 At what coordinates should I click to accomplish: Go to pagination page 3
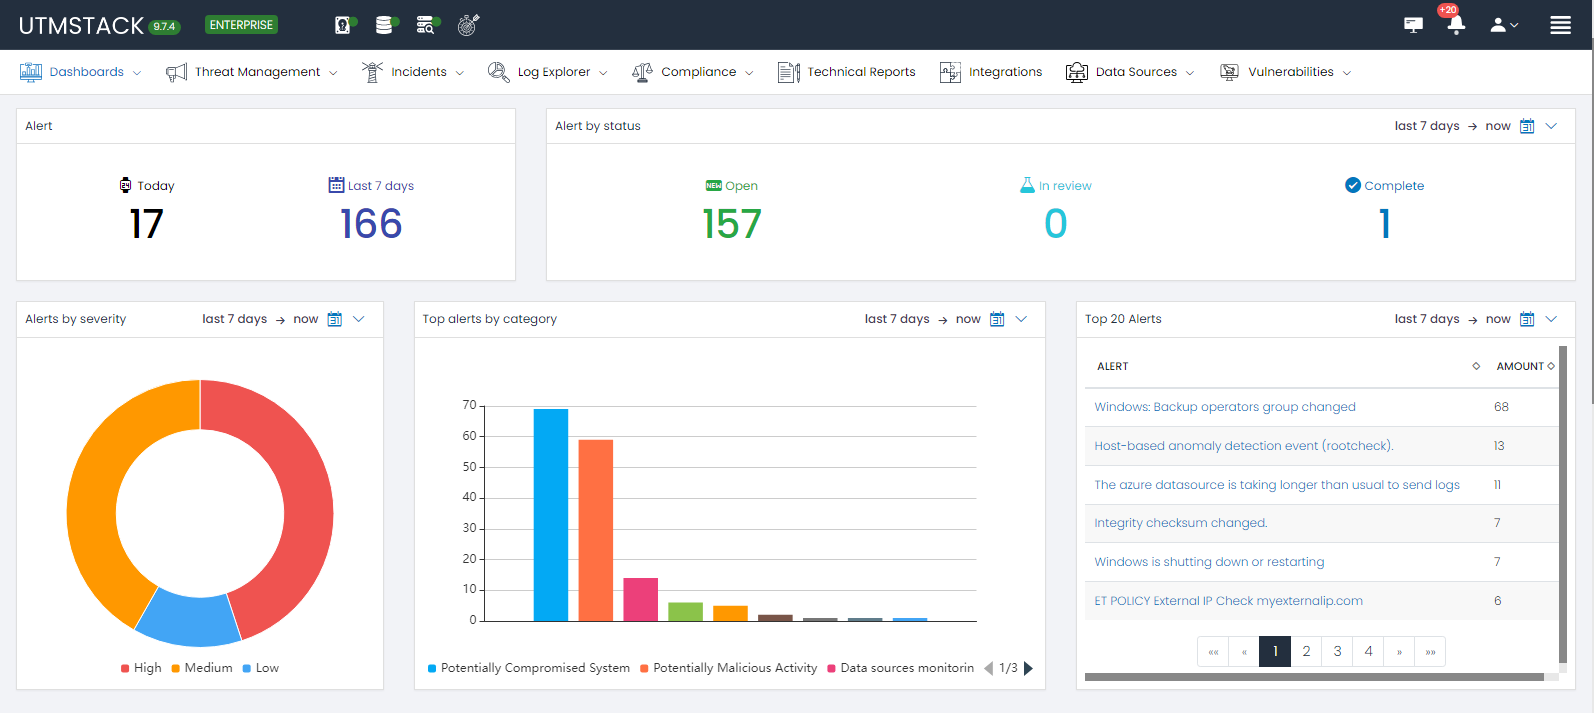[1337, 651]
